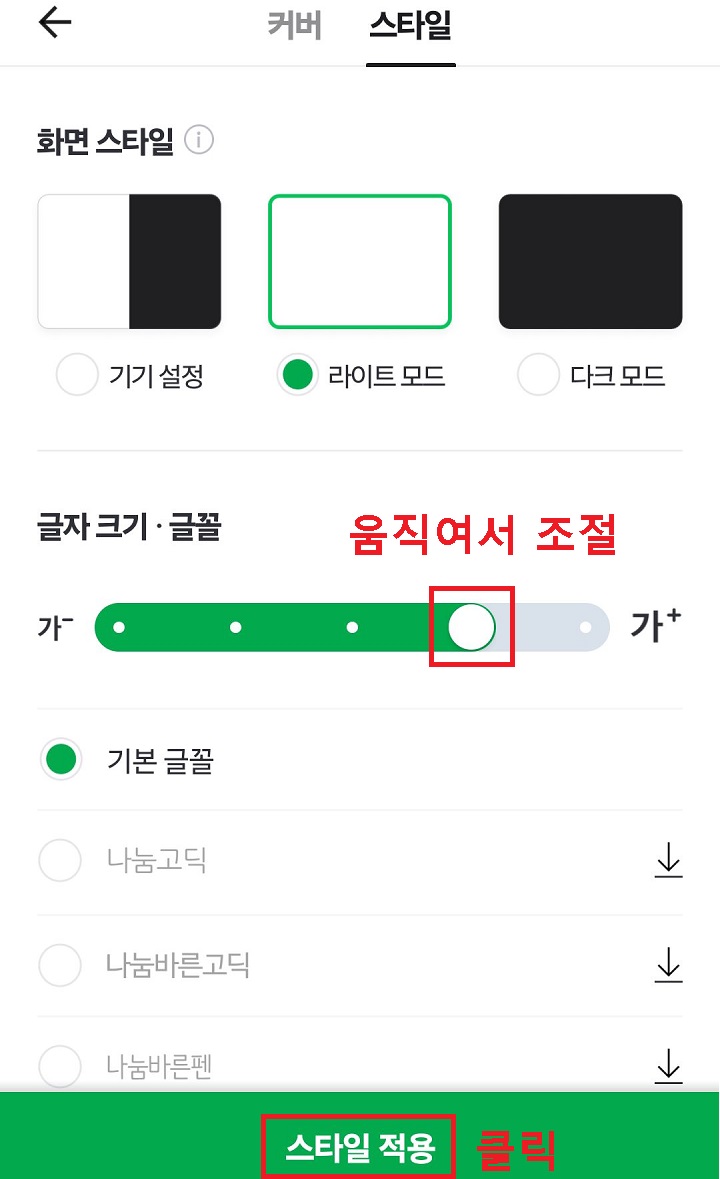Download the 나눔바른고딕 font
Viewport: 720px width, 1179px height.
(x=668, y=964)
